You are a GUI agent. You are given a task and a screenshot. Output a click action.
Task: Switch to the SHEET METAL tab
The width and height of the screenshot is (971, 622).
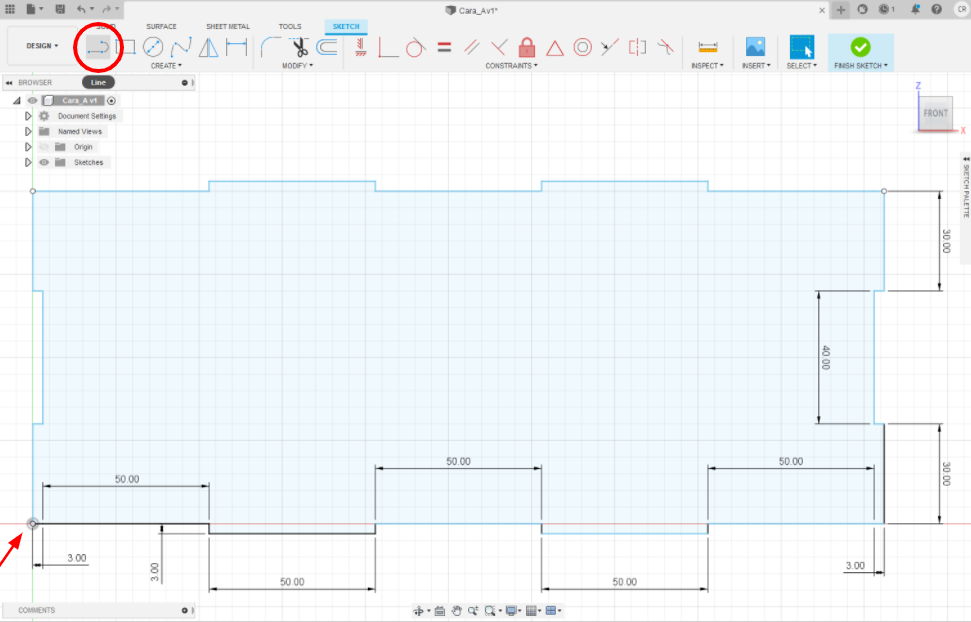pyautogui.click(x=228, y=27)
